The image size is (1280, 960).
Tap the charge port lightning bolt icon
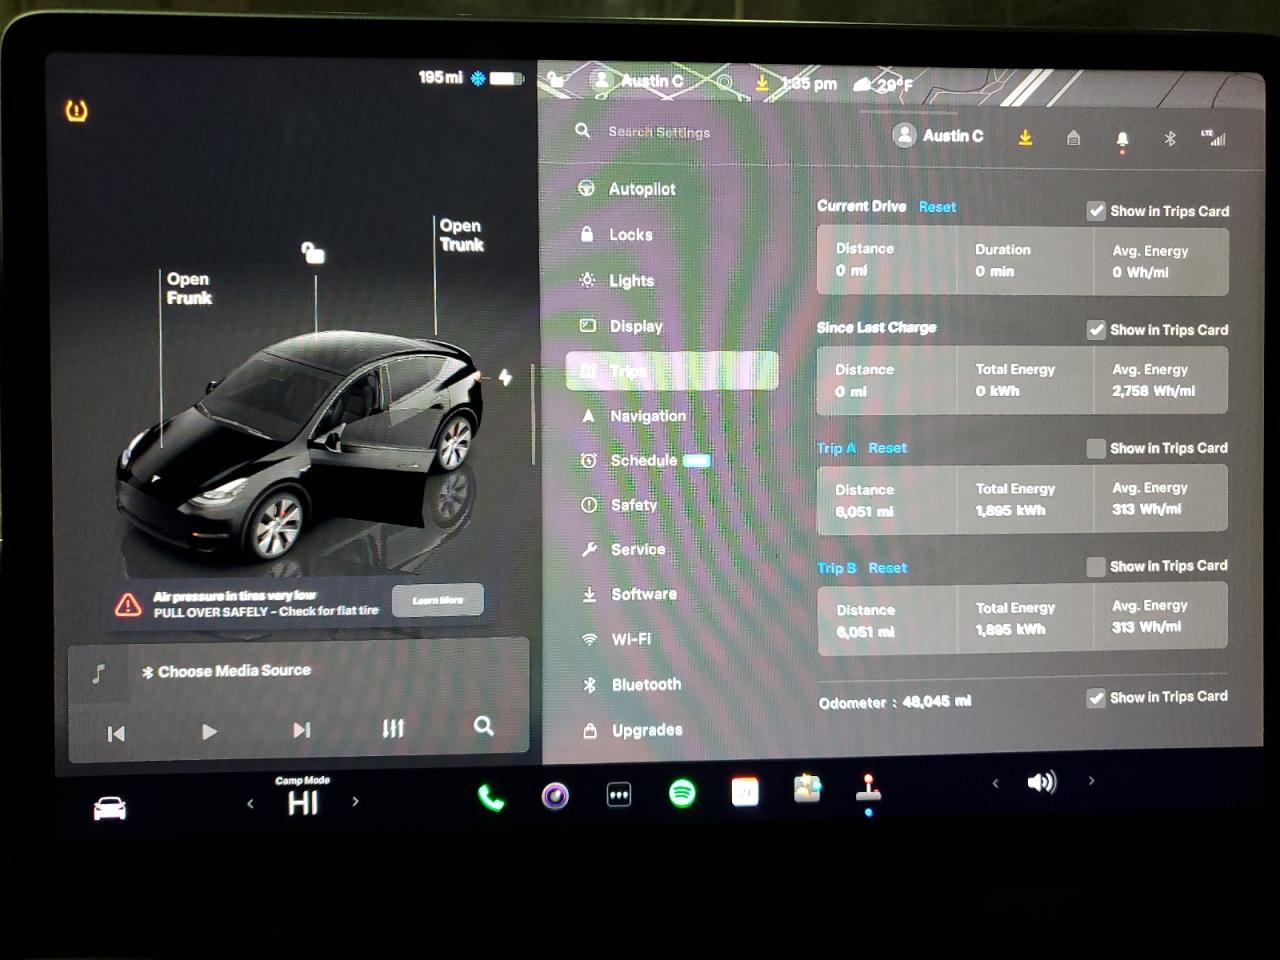(505, 377)
